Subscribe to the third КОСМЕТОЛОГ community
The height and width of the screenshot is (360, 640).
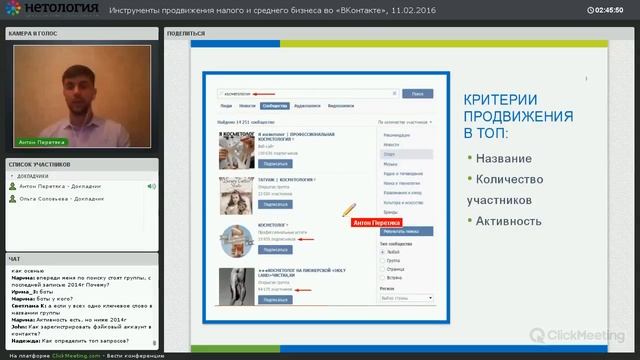click(x=275, y=249)
